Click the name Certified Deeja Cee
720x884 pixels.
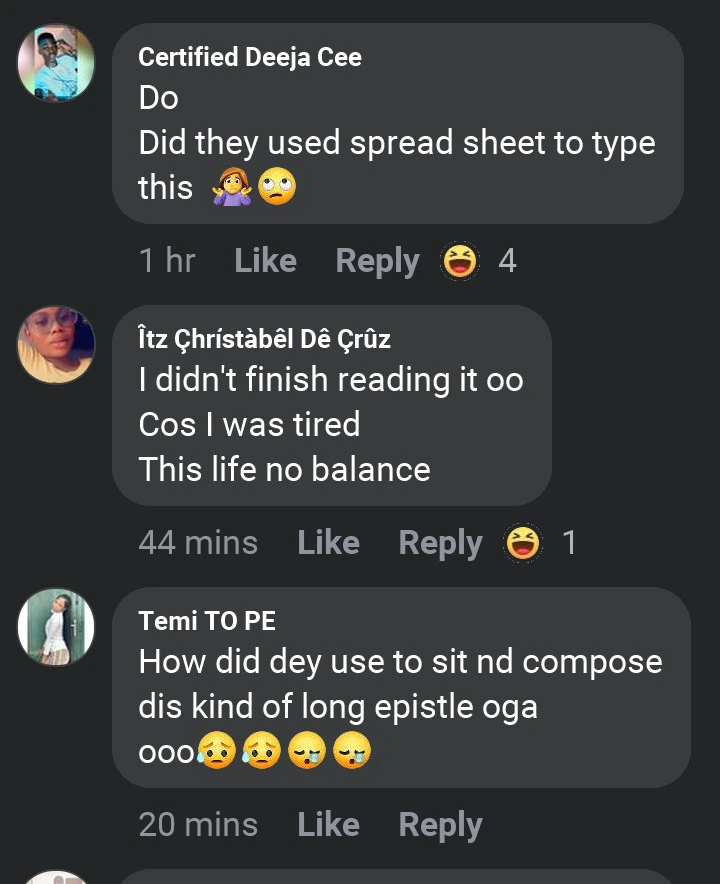(x=250, y=57)
